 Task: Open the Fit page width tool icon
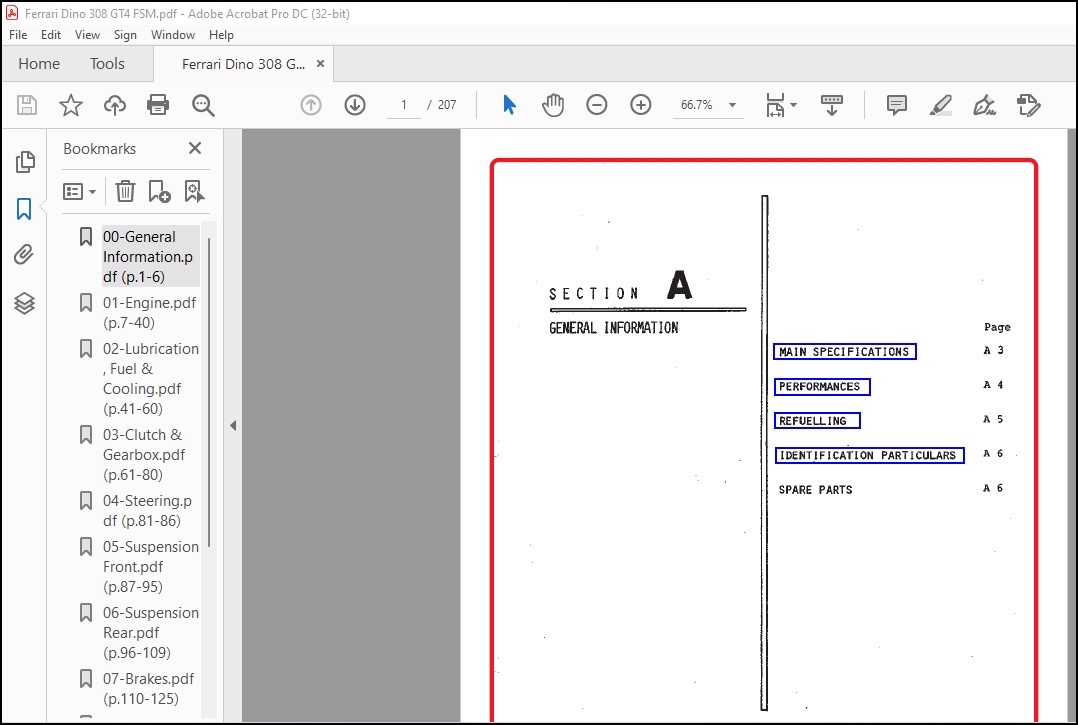pos(775,105)
